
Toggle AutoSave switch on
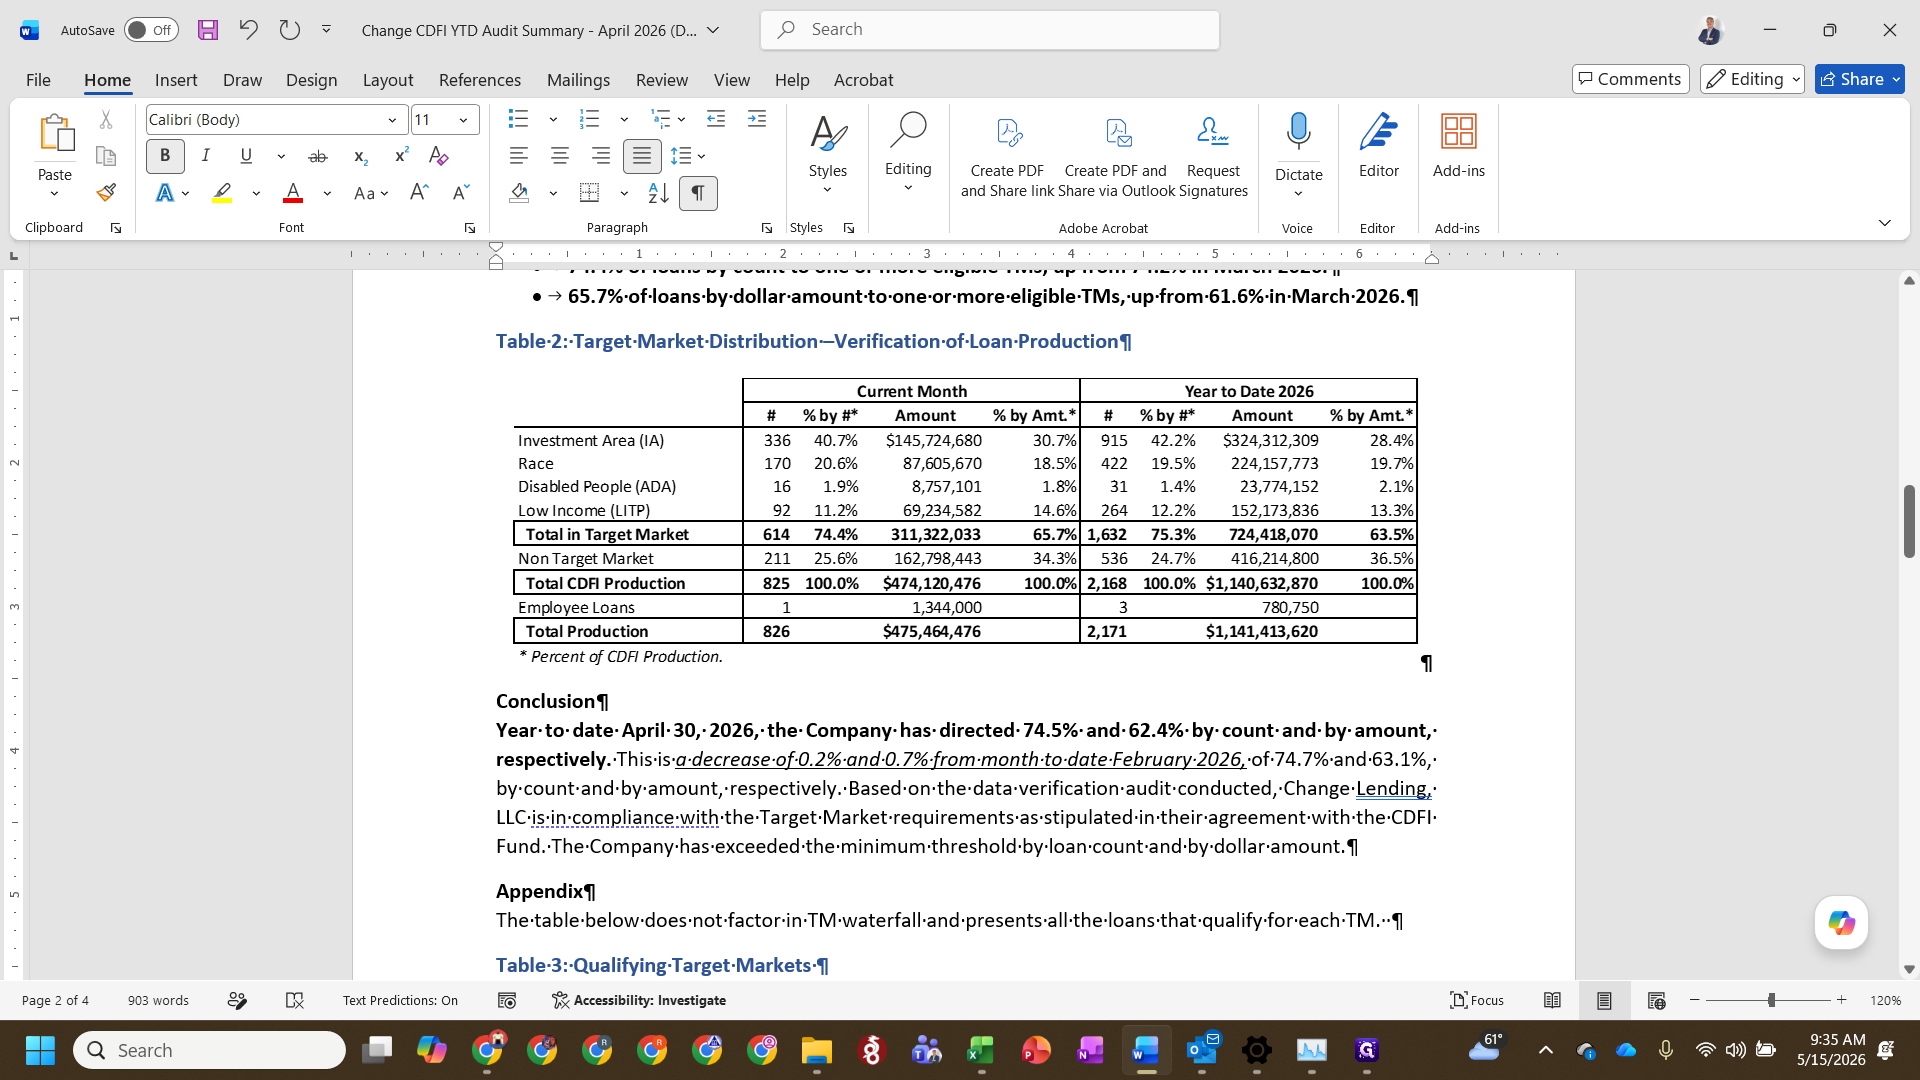coord(151,30)
